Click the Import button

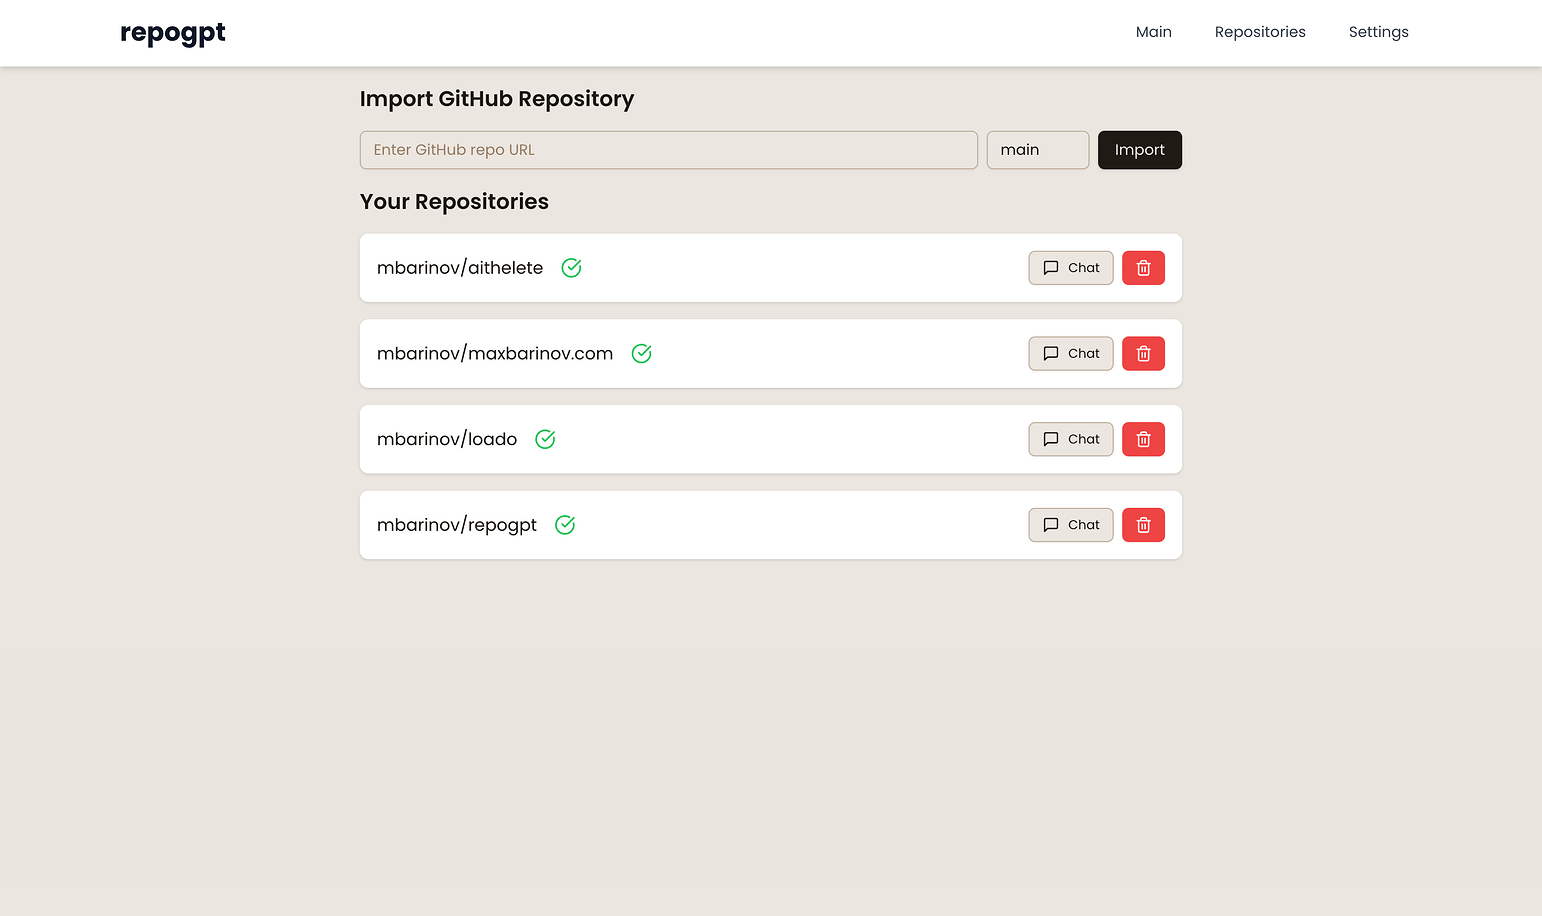pyautogui.click(x=1140, y=150)
